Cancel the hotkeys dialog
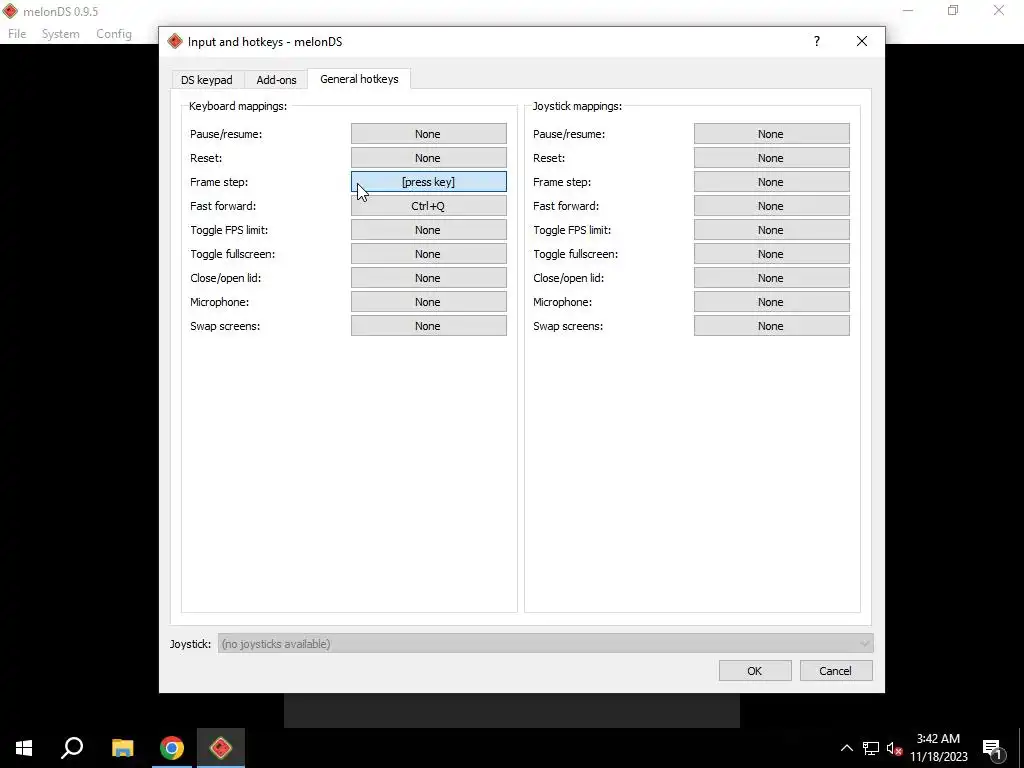 [836, 671]
